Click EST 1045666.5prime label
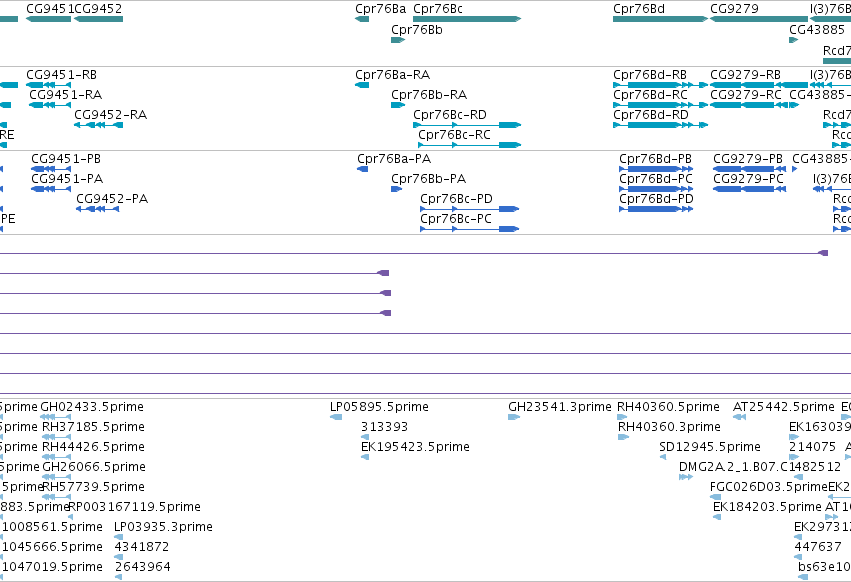This screenshot has height=582, width=851. (53, 547)
